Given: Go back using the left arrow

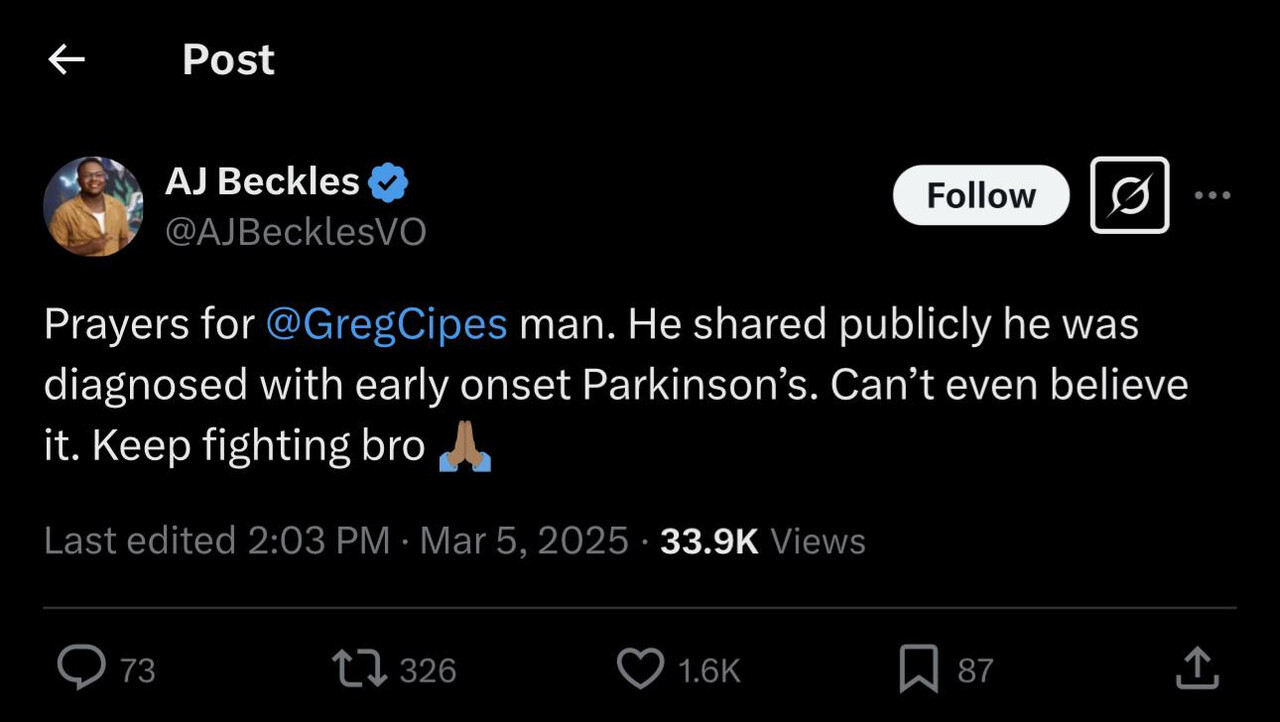Looking at the screenshot, I should click(x=67, y=60).
